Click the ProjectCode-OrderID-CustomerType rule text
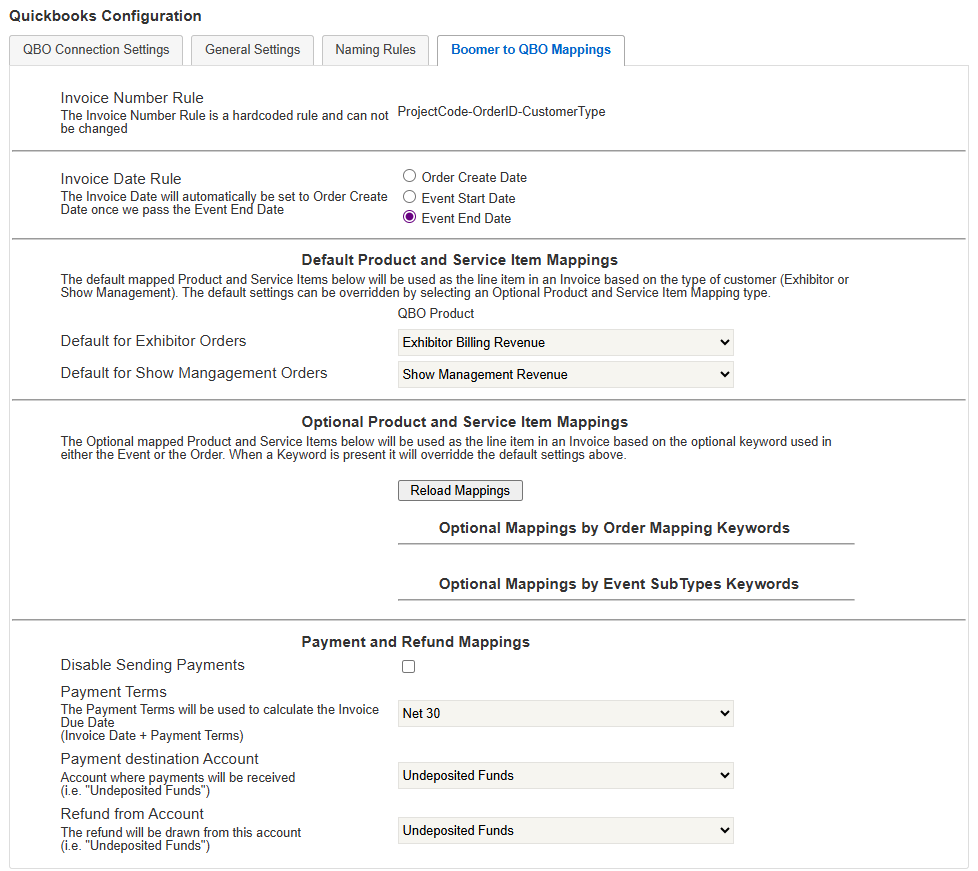This screenshot has height=871, width=978. [x=501, y=112]
